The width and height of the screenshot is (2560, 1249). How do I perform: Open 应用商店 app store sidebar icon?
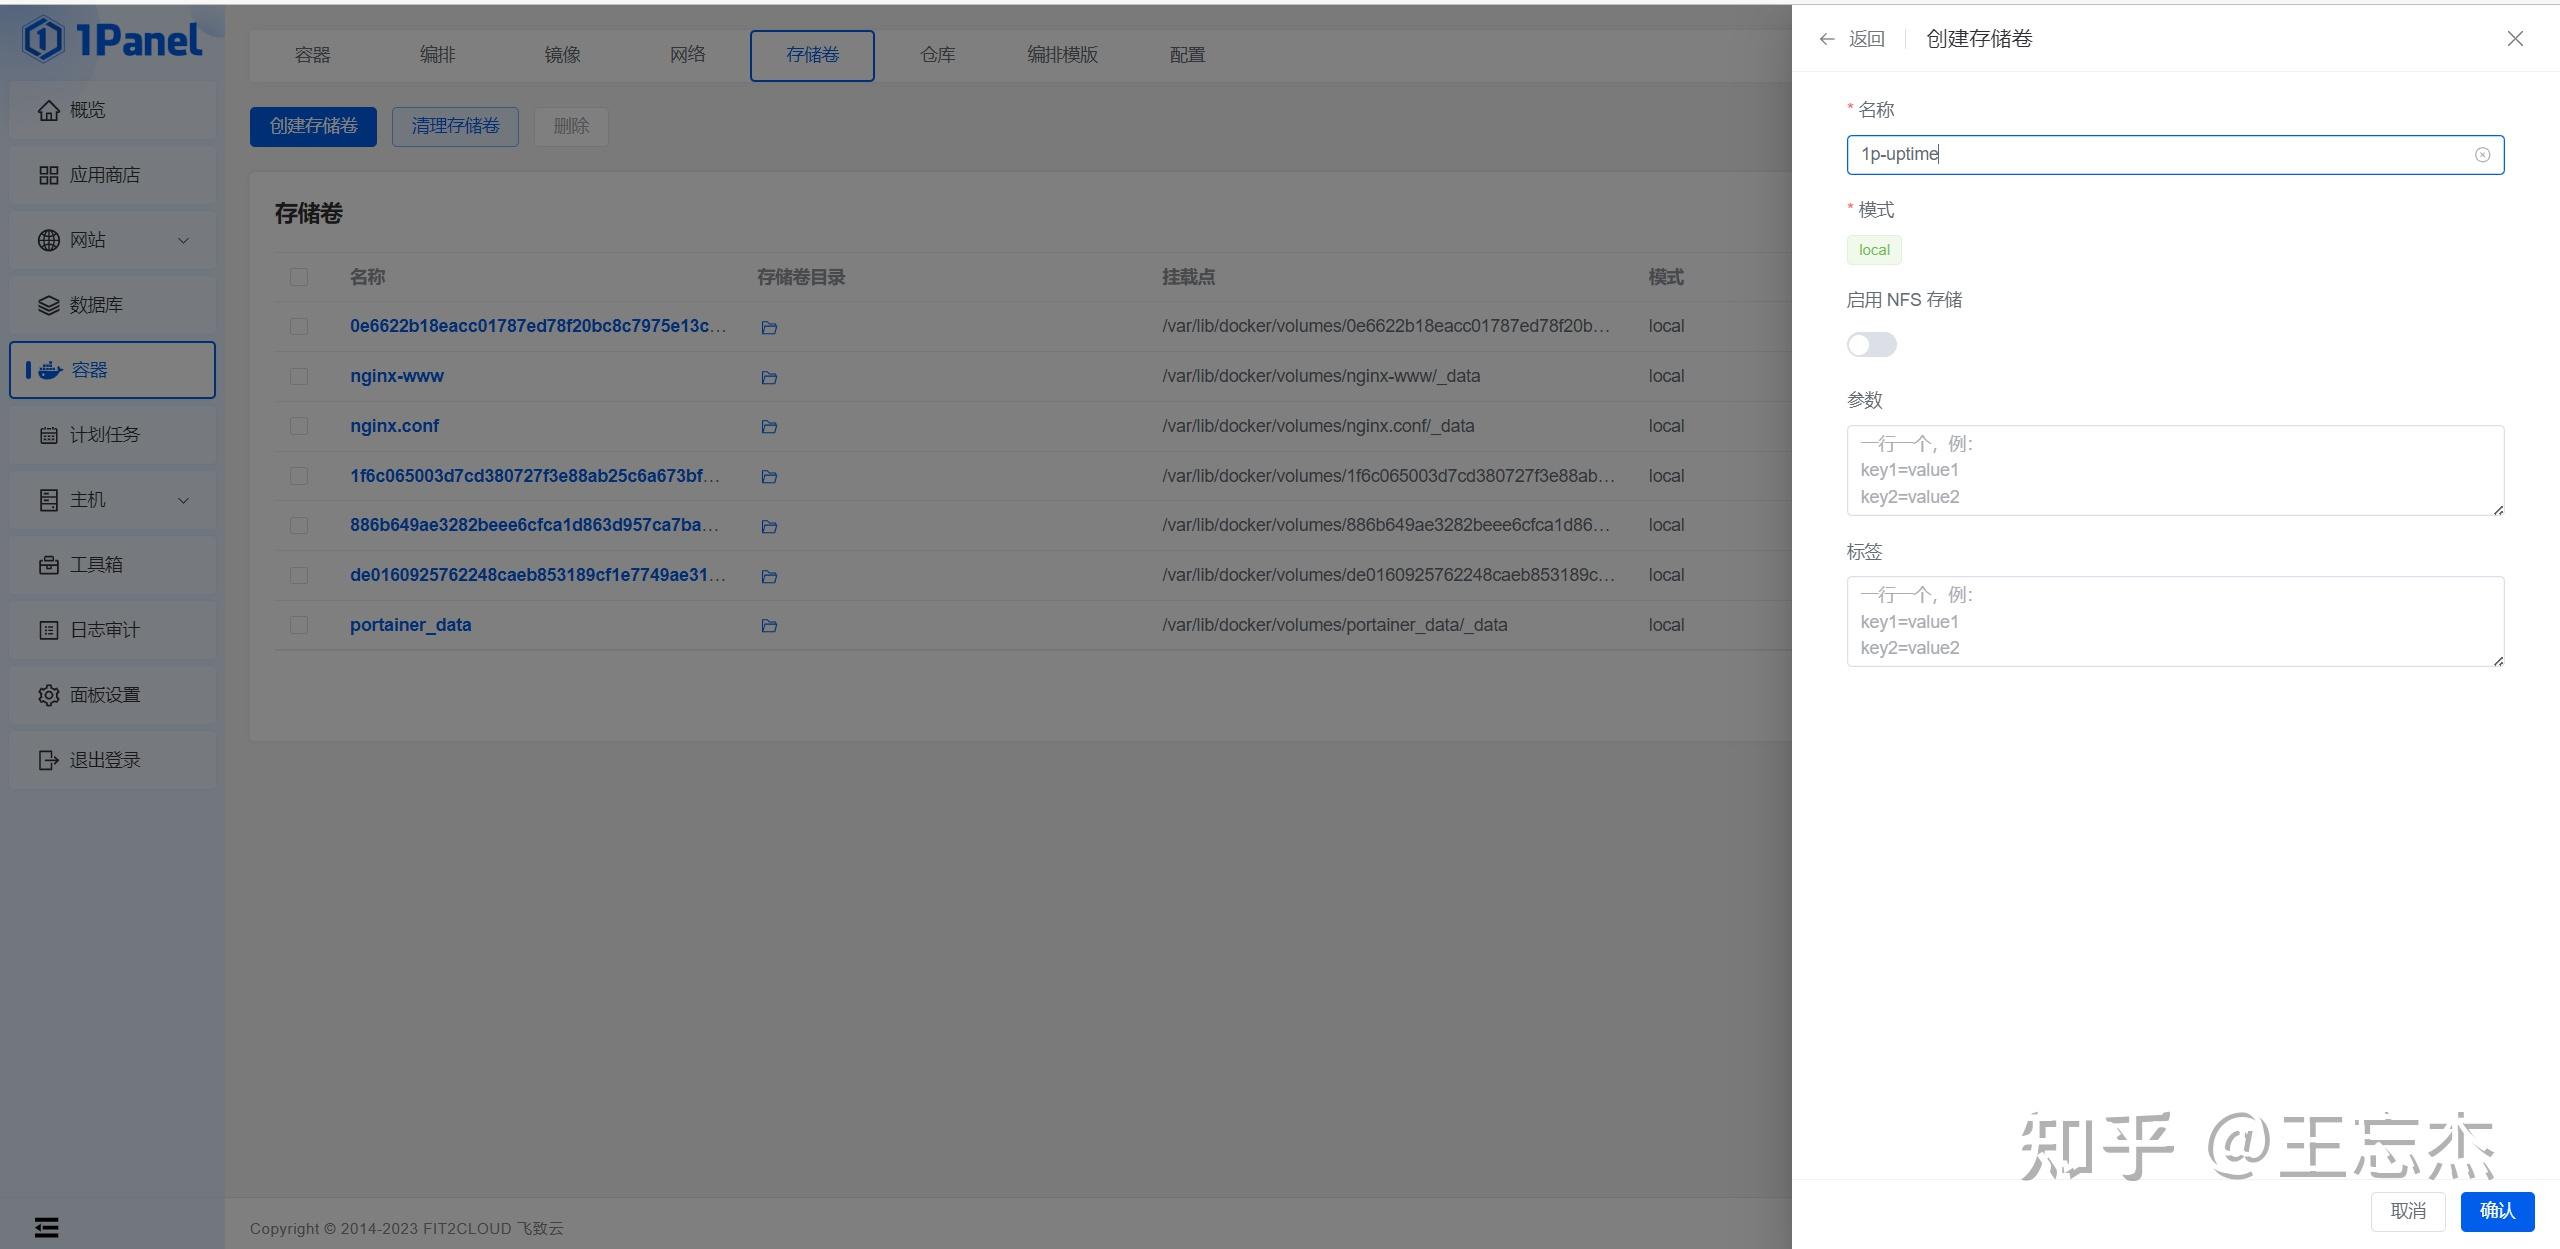pyautogui.click(x=49, y=175)
